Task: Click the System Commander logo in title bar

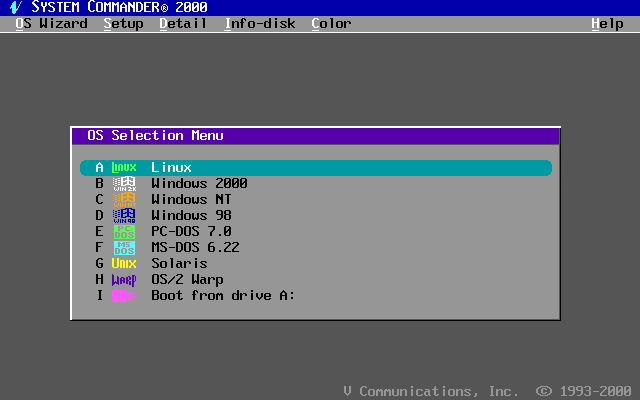Action: pyautogui.click(x=16, y=7)
